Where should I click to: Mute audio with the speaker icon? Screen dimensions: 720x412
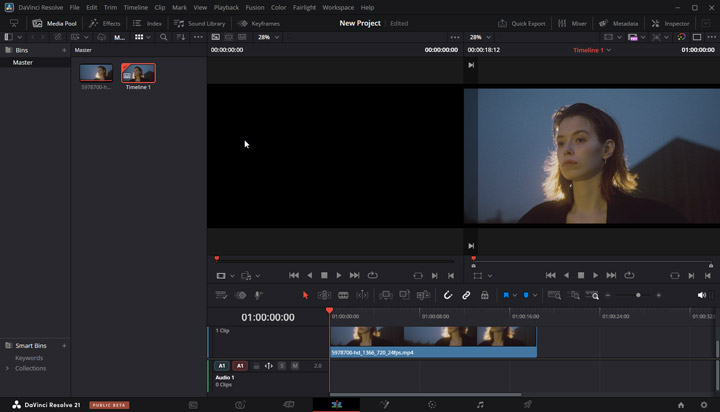click(702, 295)
